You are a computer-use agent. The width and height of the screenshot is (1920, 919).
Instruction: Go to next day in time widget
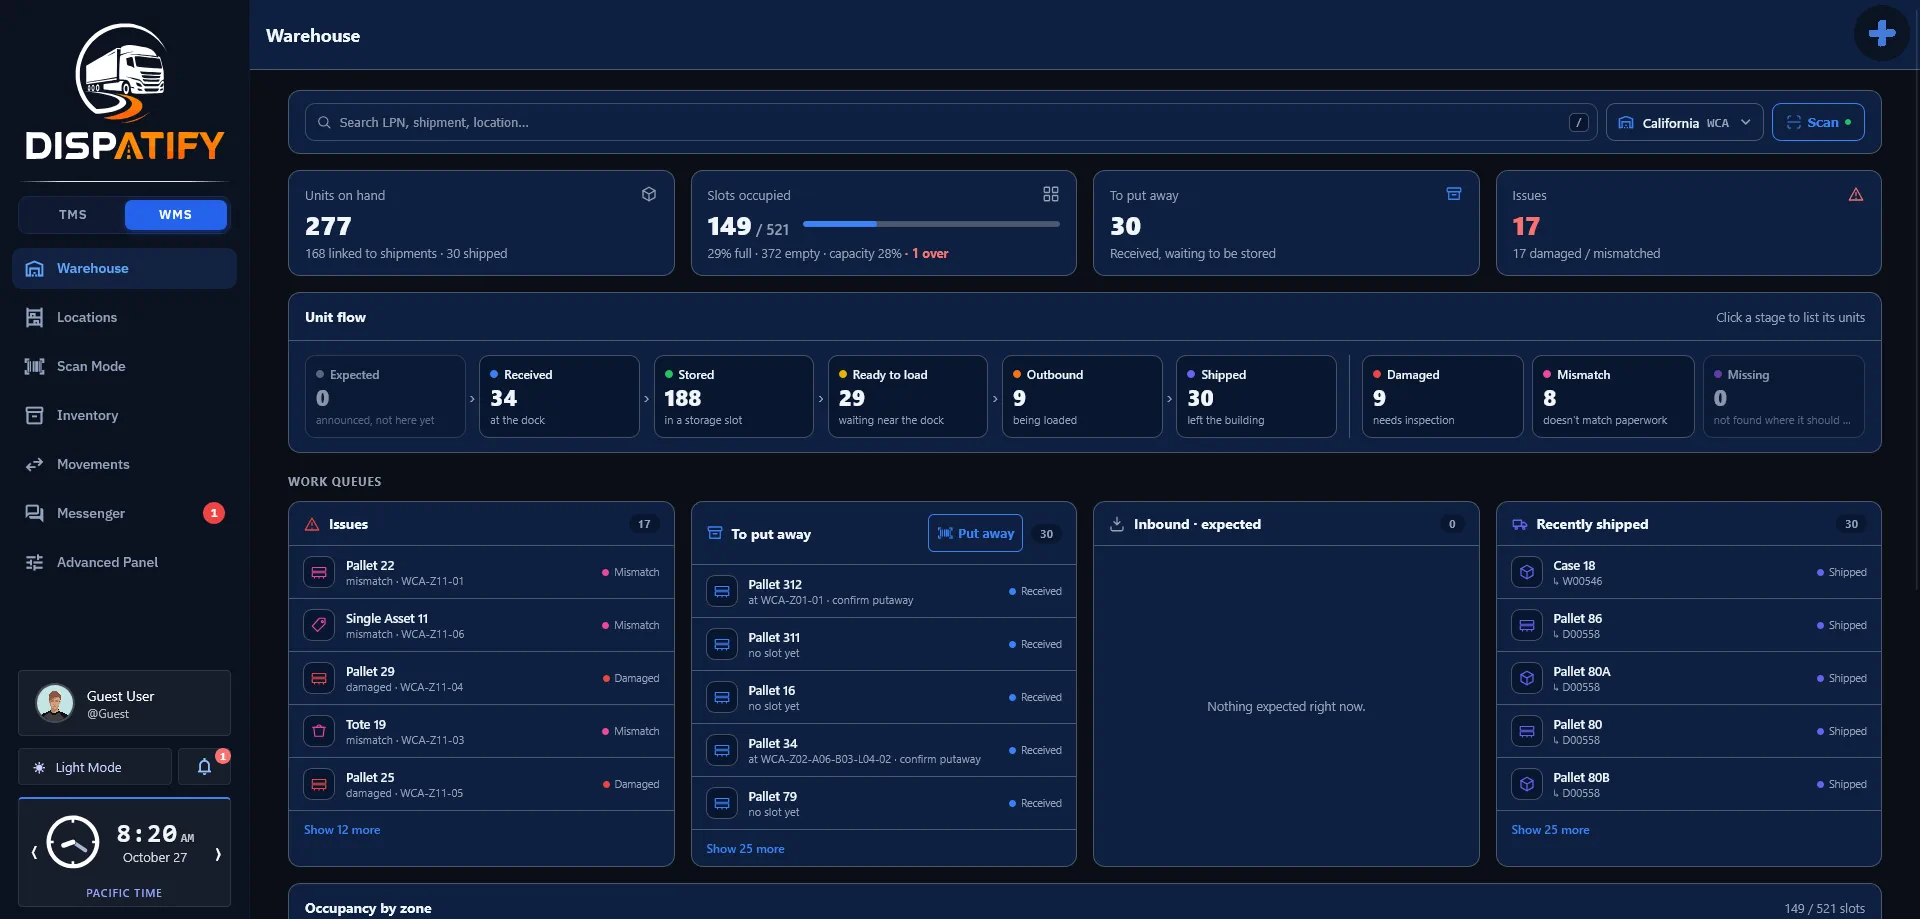(217, 853)
